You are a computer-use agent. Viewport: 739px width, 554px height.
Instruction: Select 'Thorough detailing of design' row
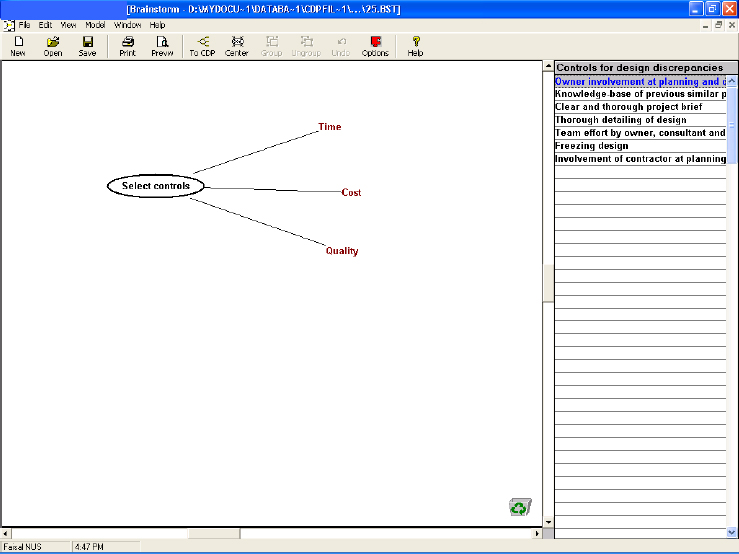point(640,120)
